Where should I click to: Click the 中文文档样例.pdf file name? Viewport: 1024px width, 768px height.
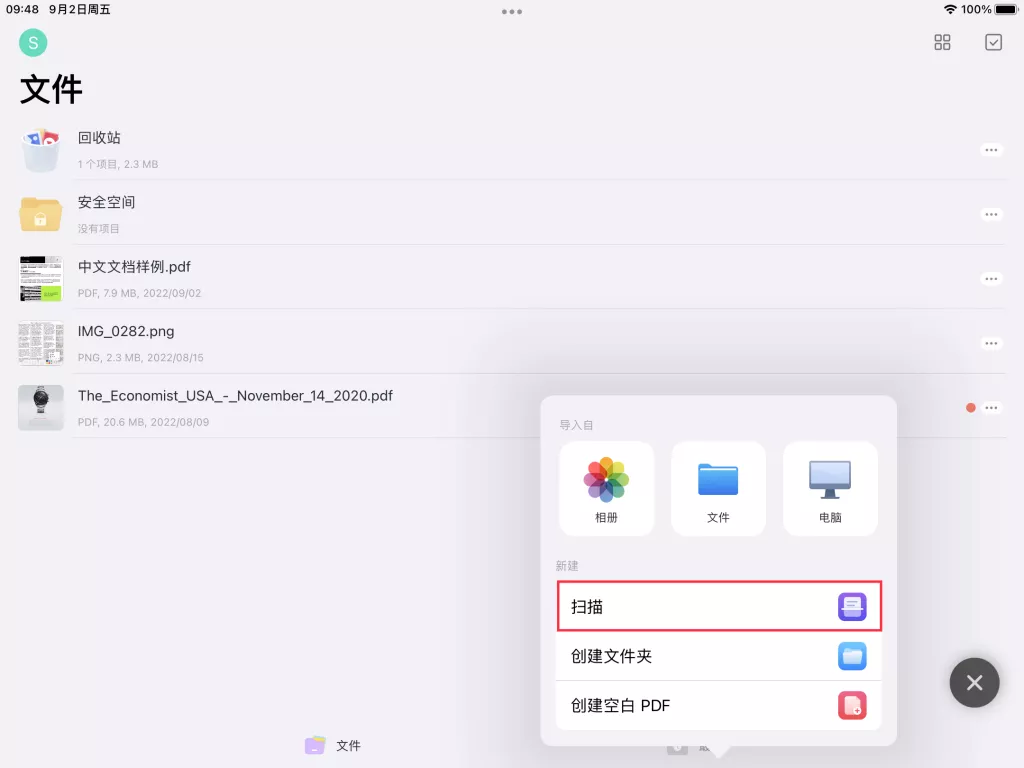[x=135, y=267]
